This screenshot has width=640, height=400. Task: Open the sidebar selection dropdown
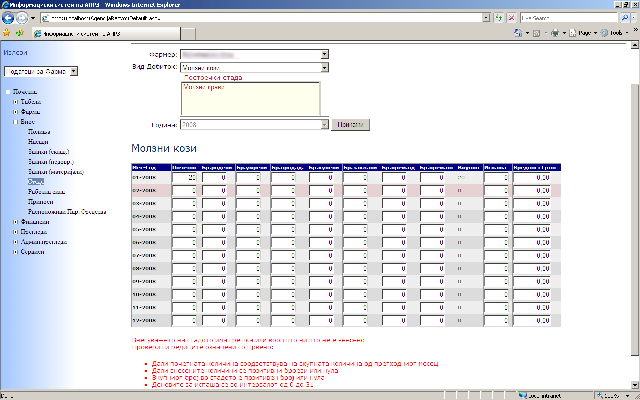click(x=74, y=71)
